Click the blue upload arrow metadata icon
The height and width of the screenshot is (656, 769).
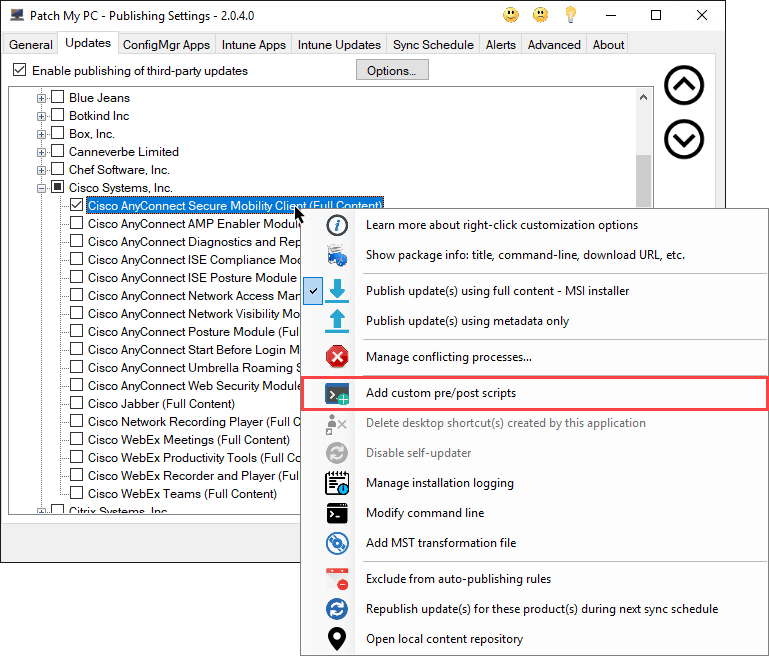coord(337,321)
